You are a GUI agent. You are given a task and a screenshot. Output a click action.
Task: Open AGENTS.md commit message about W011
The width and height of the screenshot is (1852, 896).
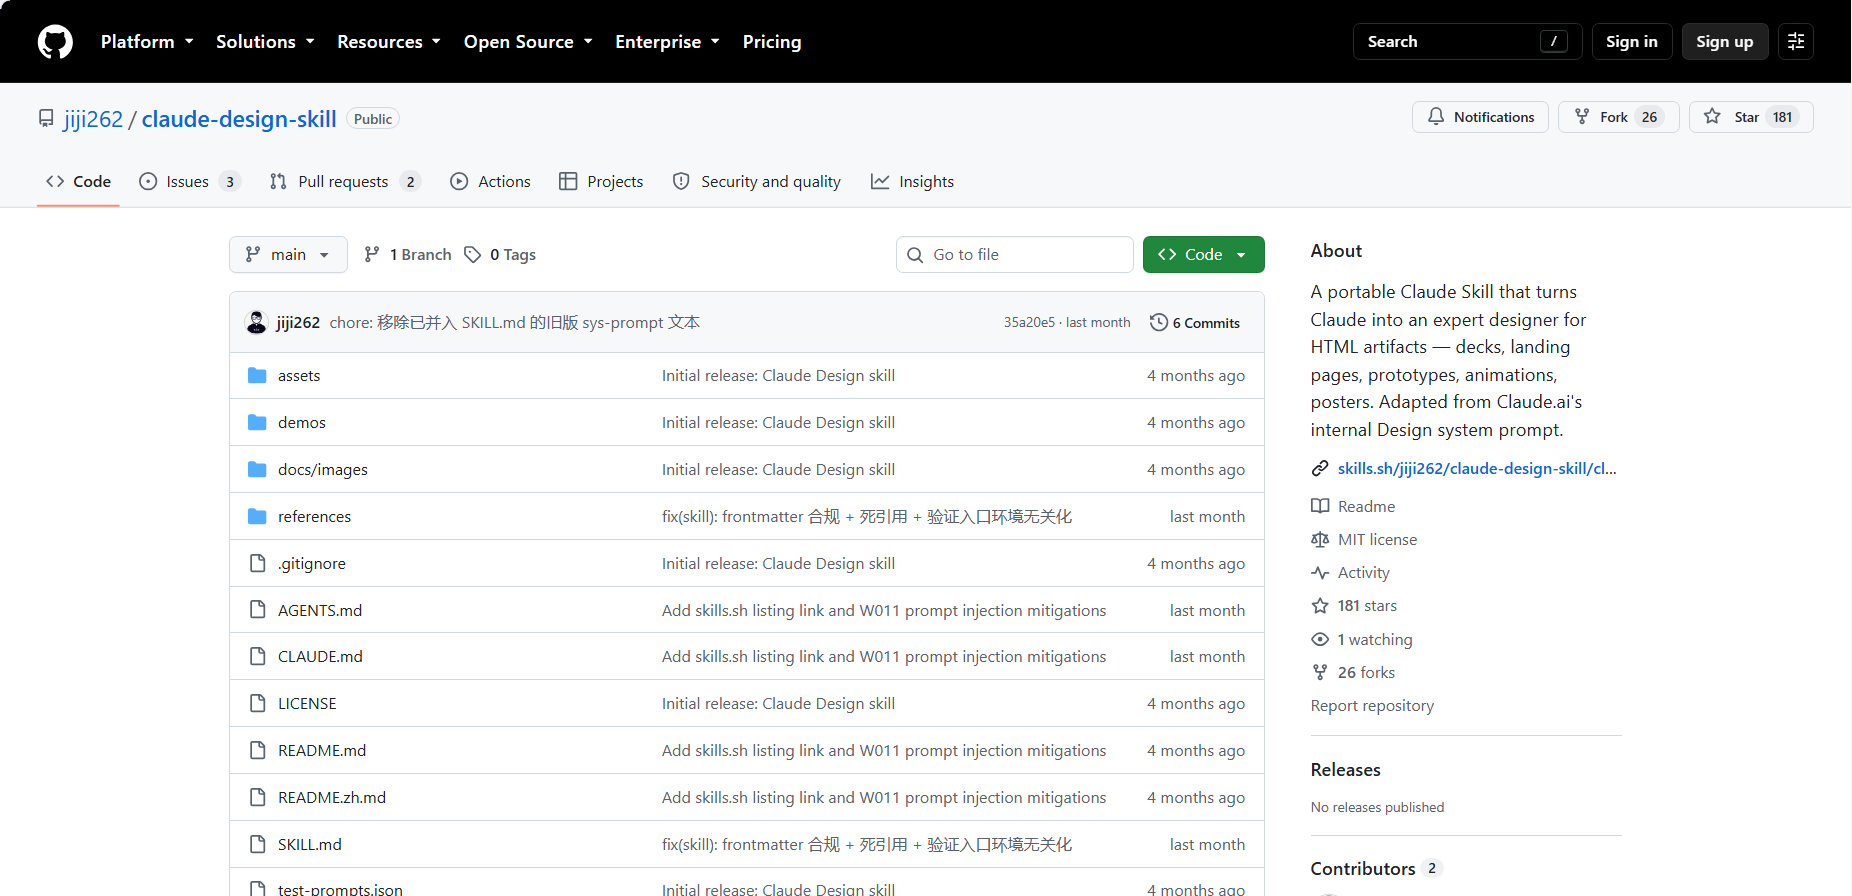point(884,611)
